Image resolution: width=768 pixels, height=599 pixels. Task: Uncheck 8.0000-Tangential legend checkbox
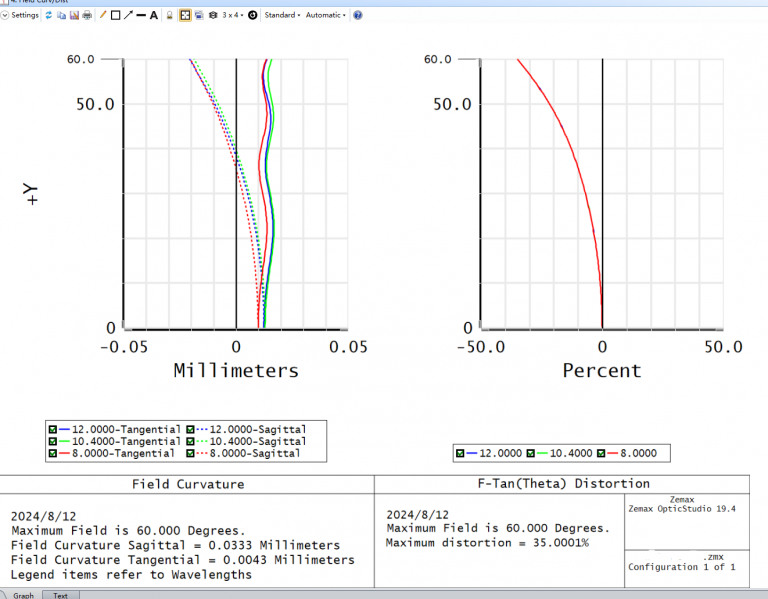pyautogui.click(x=53, y=454)
